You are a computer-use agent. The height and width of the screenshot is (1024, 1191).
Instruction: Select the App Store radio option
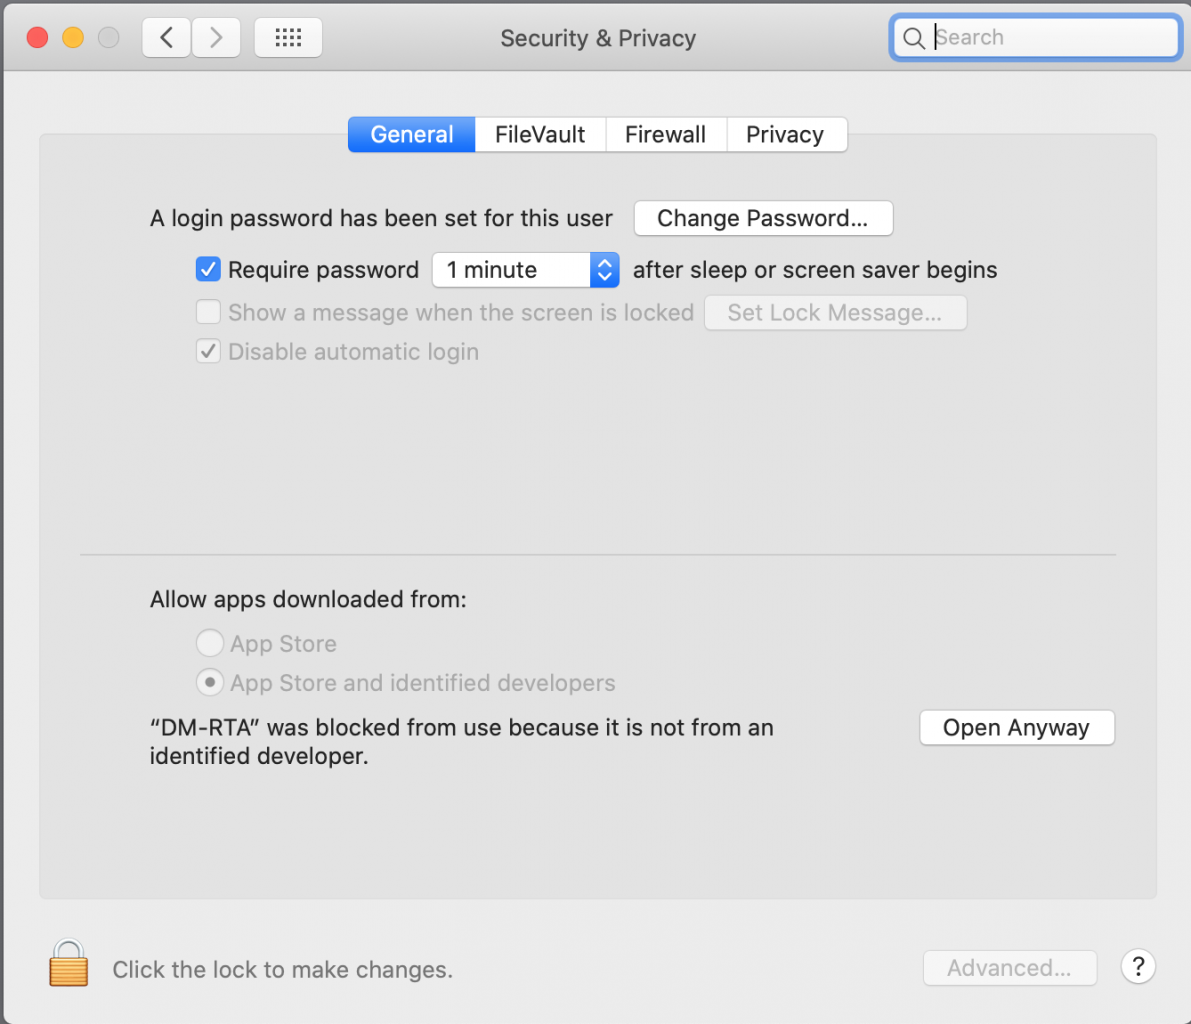(x=210, y=643)
